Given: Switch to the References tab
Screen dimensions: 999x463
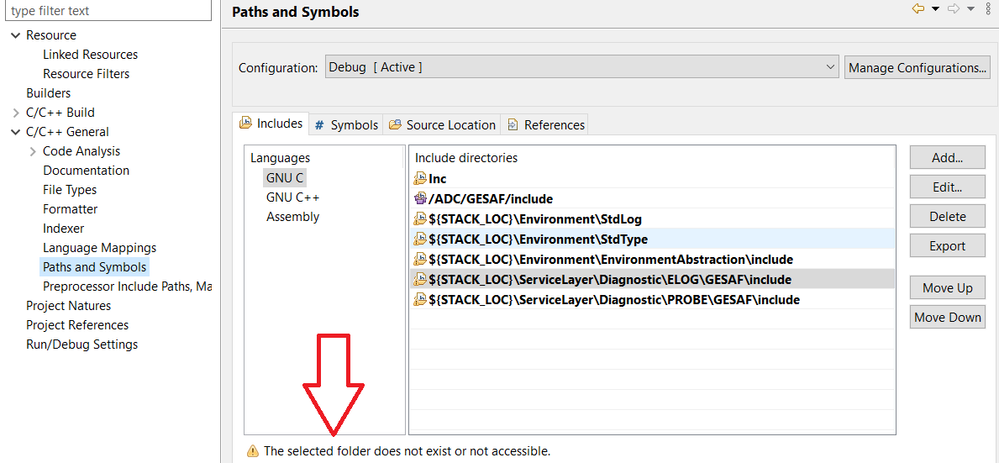Looking at the screenshot, I should 545,125.
